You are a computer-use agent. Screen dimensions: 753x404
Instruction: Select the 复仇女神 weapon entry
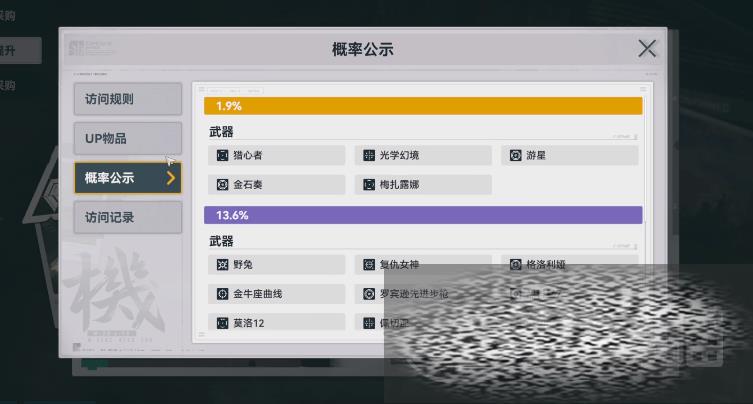click(x=423, y=264)
